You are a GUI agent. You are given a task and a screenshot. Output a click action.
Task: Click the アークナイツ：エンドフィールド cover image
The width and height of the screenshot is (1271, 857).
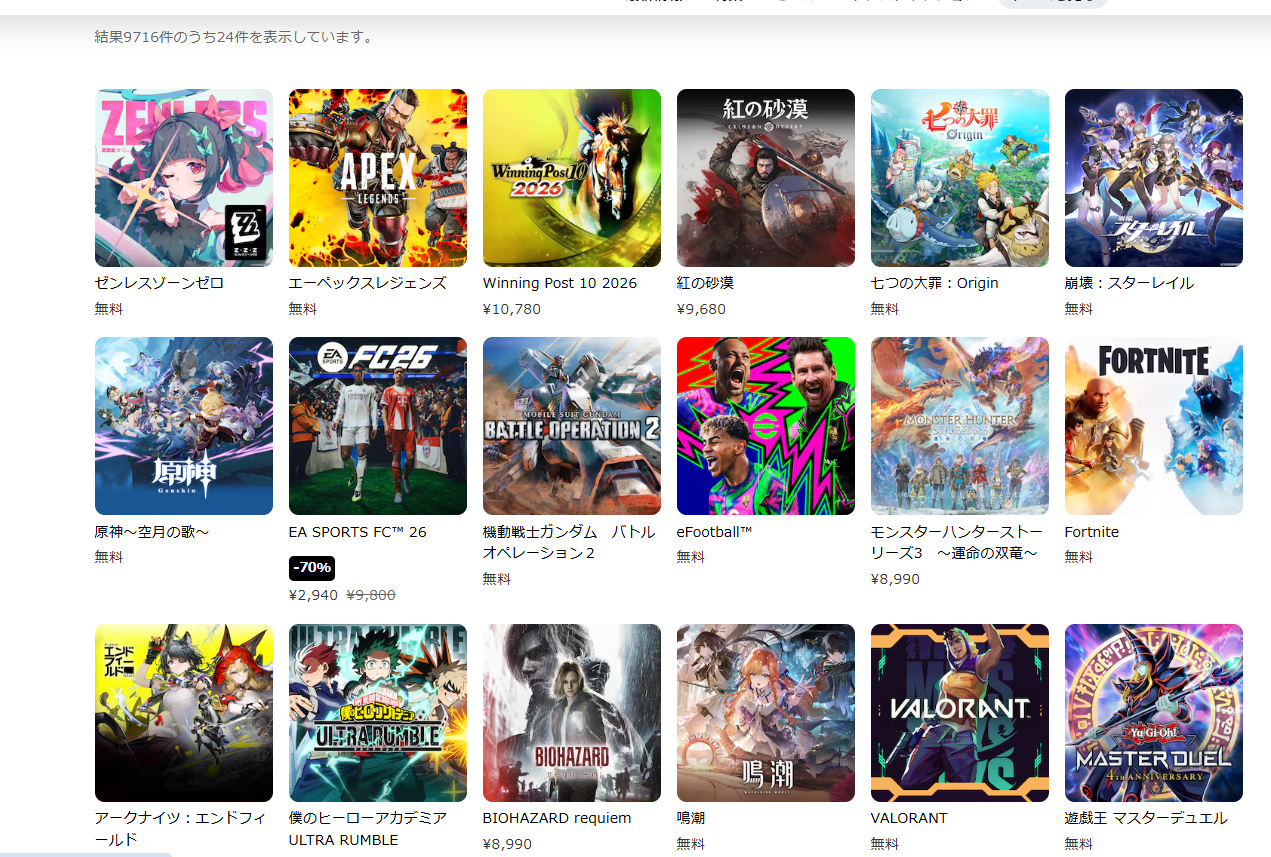click(x=184, y=713)
